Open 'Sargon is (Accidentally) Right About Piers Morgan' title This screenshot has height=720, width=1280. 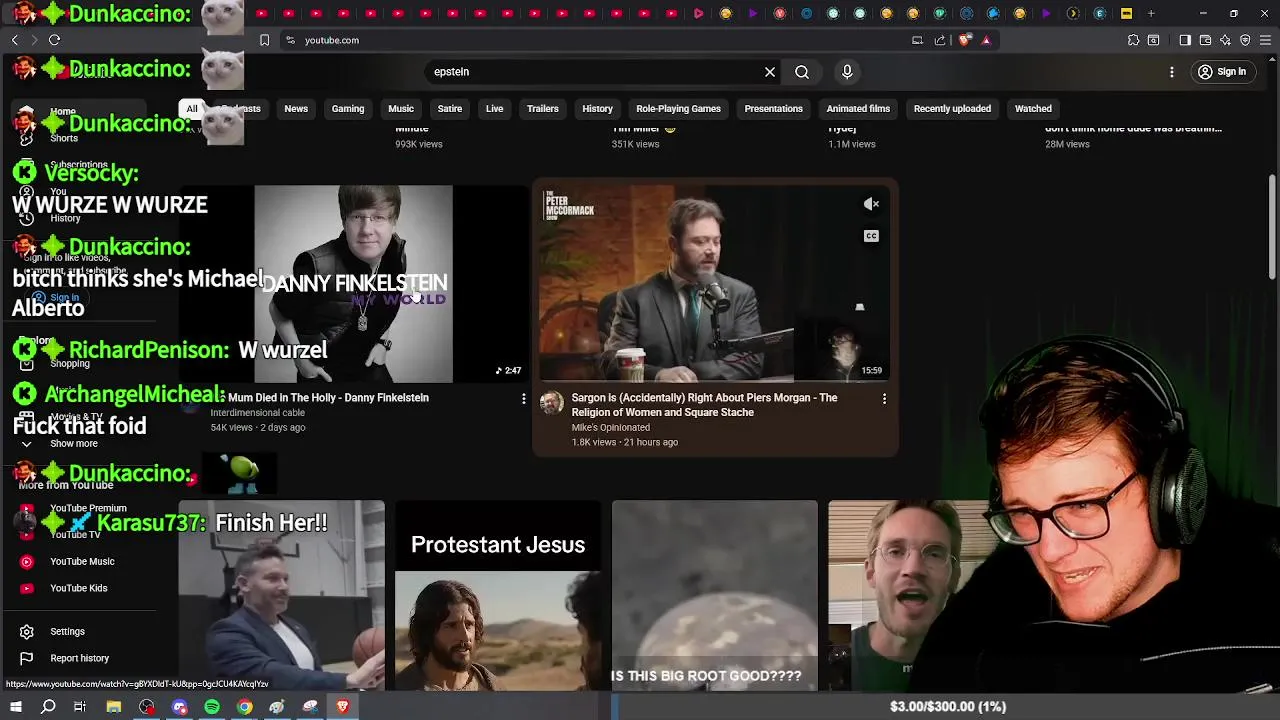pyautogui.click(x=704, y=405)
